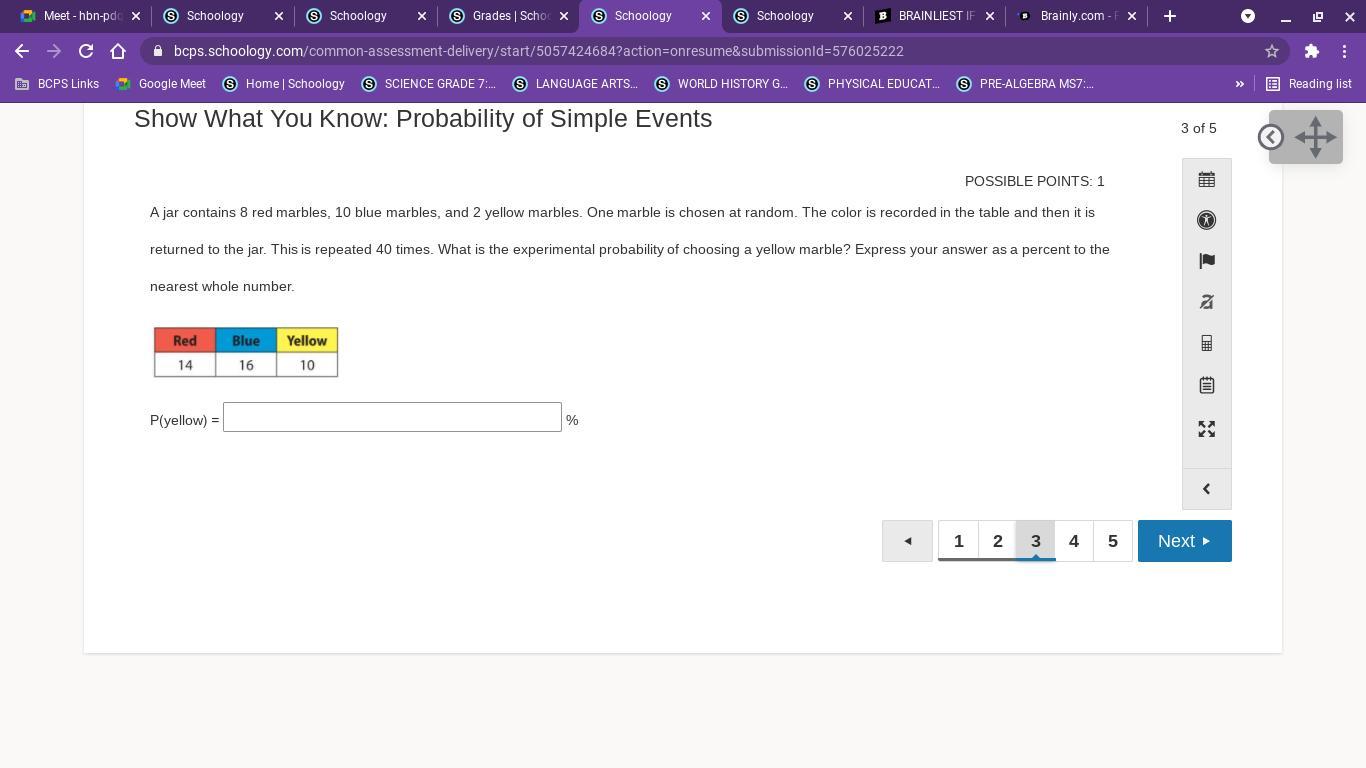This screenshot has width=1366, height=768.
Task: Close the Grades | Schoology tab
Action: click(x=564, y=16)
